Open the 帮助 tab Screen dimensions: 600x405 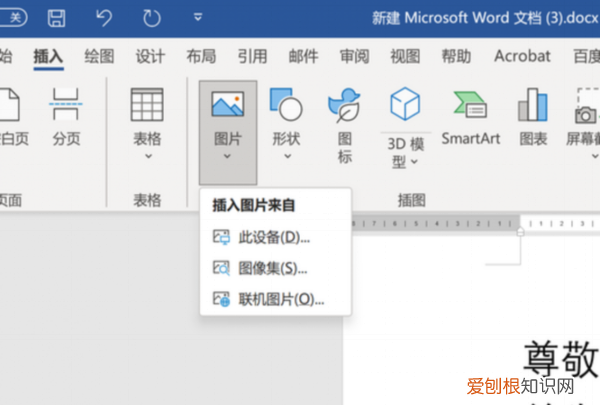click(x=456, y=57)
